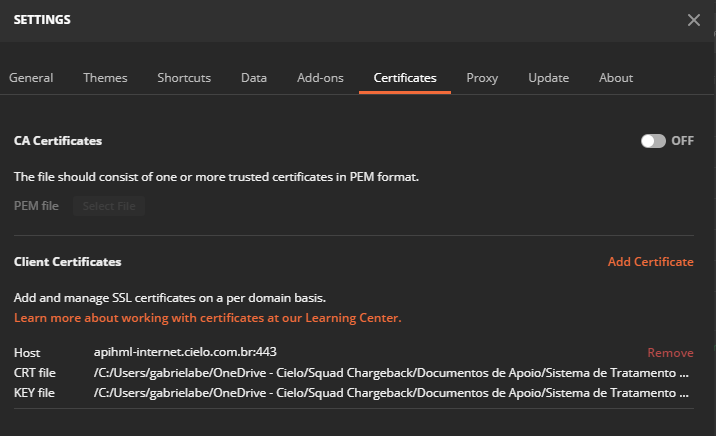Image resolution: width=716 pixels, height=436 pixels.
Task: Close the Settings dialog with the X
Action: [x=694, y=20]
